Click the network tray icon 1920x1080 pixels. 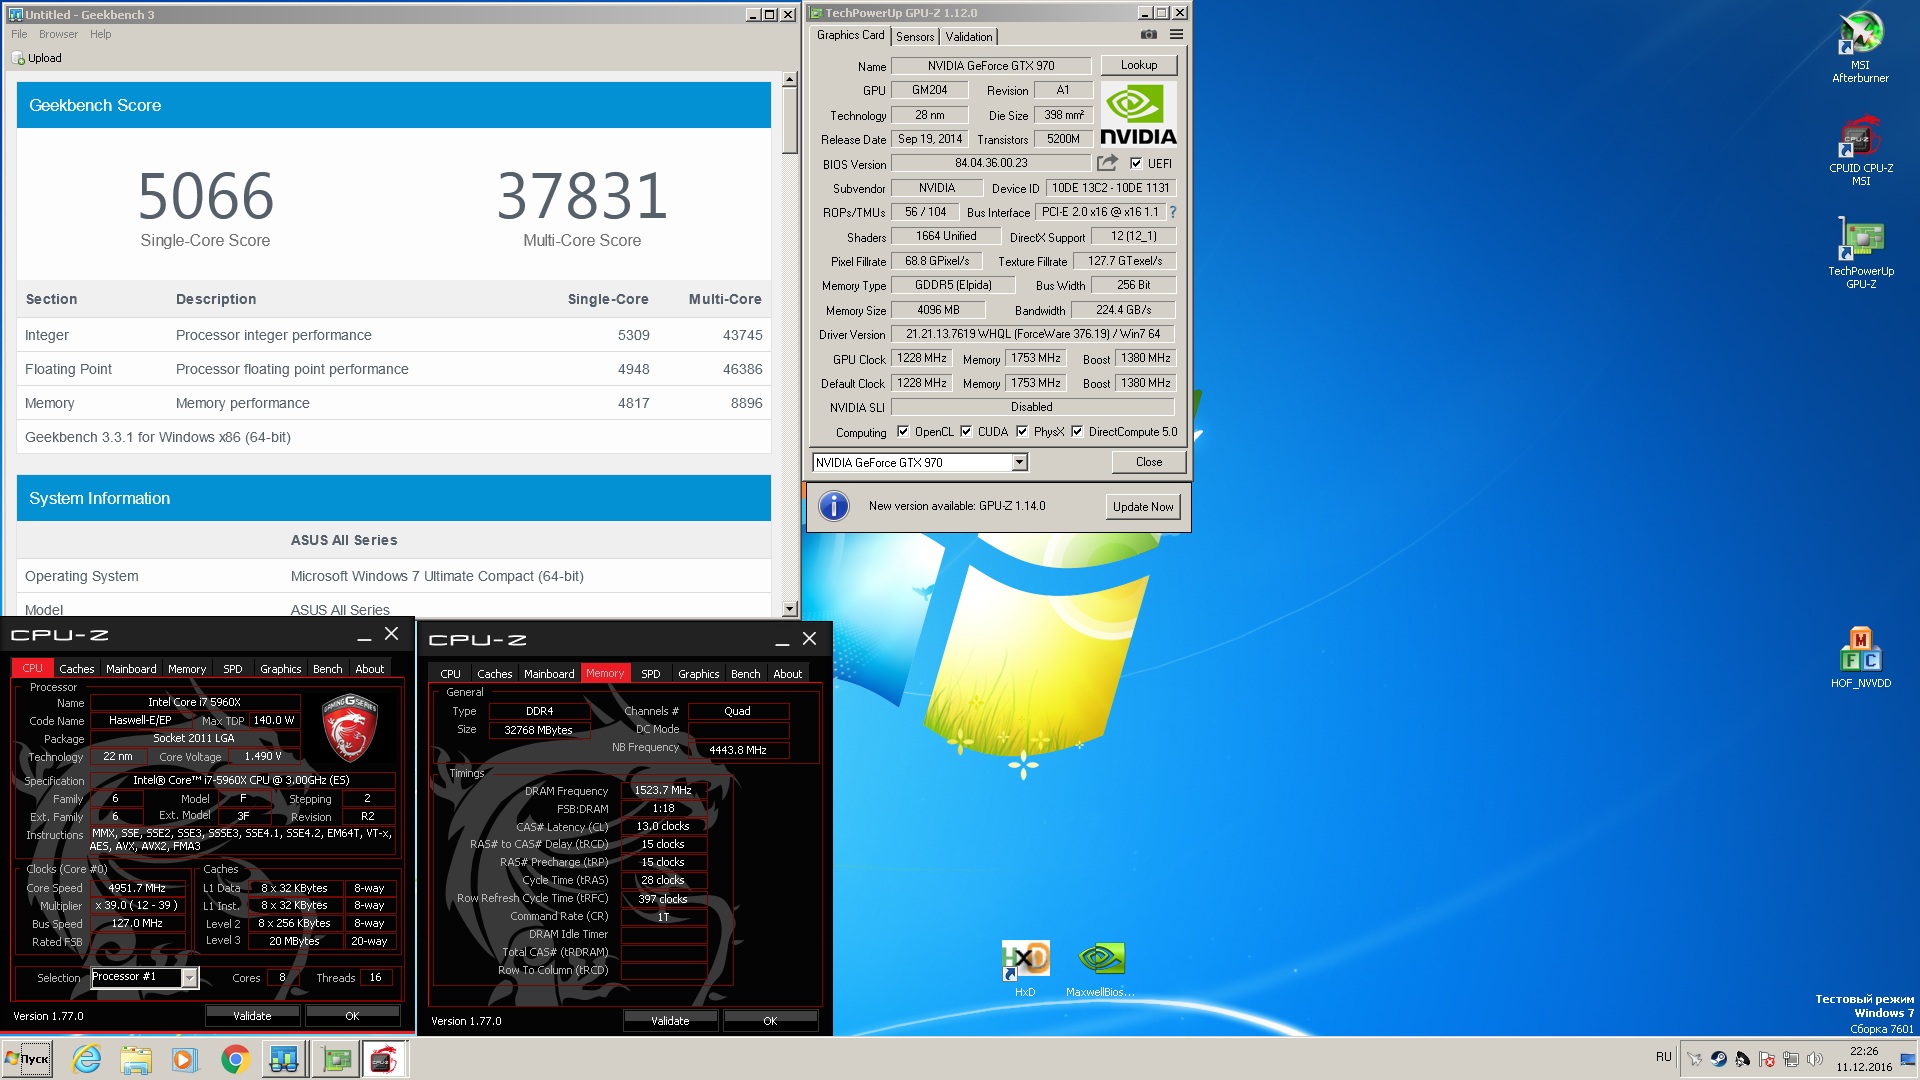click(1791, 1059)
